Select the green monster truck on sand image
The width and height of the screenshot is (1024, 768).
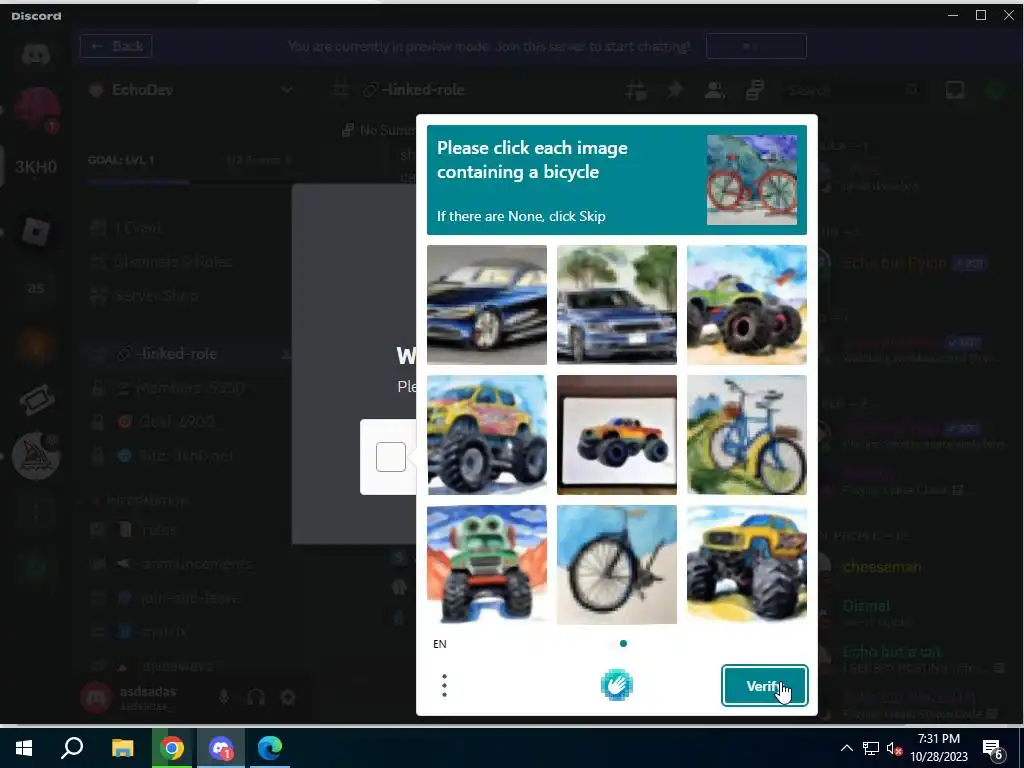[x=746, y=305]
